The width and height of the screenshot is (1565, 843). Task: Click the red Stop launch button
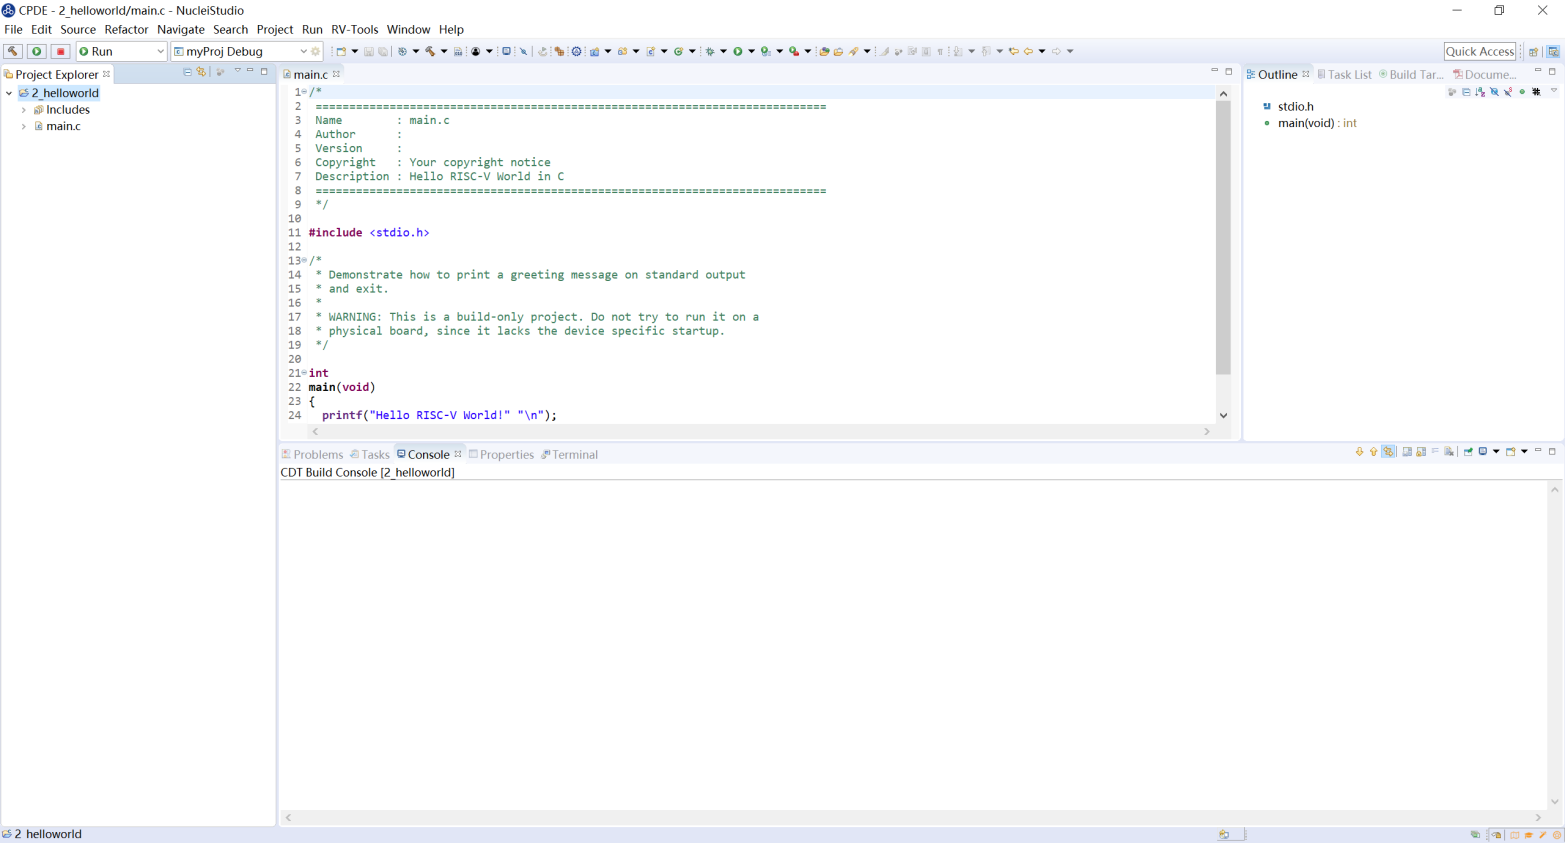61,51
